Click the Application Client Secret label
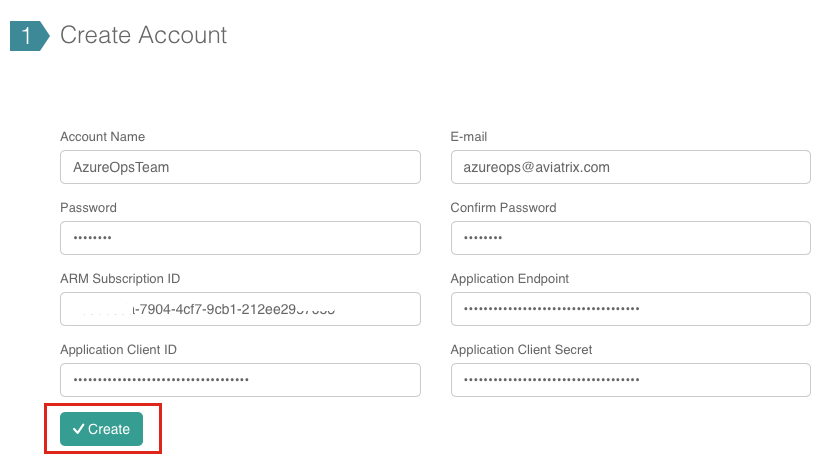The width and height of the screenshot is (829, 454). click(x=521, y=350)
